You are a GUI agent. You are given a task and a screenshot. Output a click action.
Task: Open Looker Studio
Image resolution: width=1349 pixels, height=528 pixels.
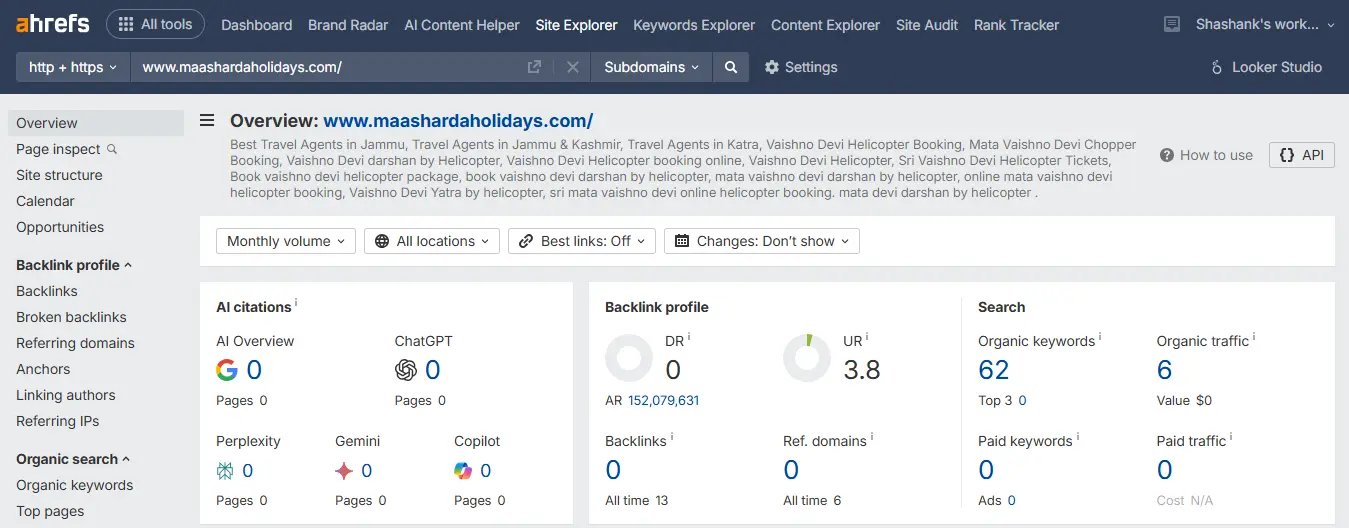1266,67
